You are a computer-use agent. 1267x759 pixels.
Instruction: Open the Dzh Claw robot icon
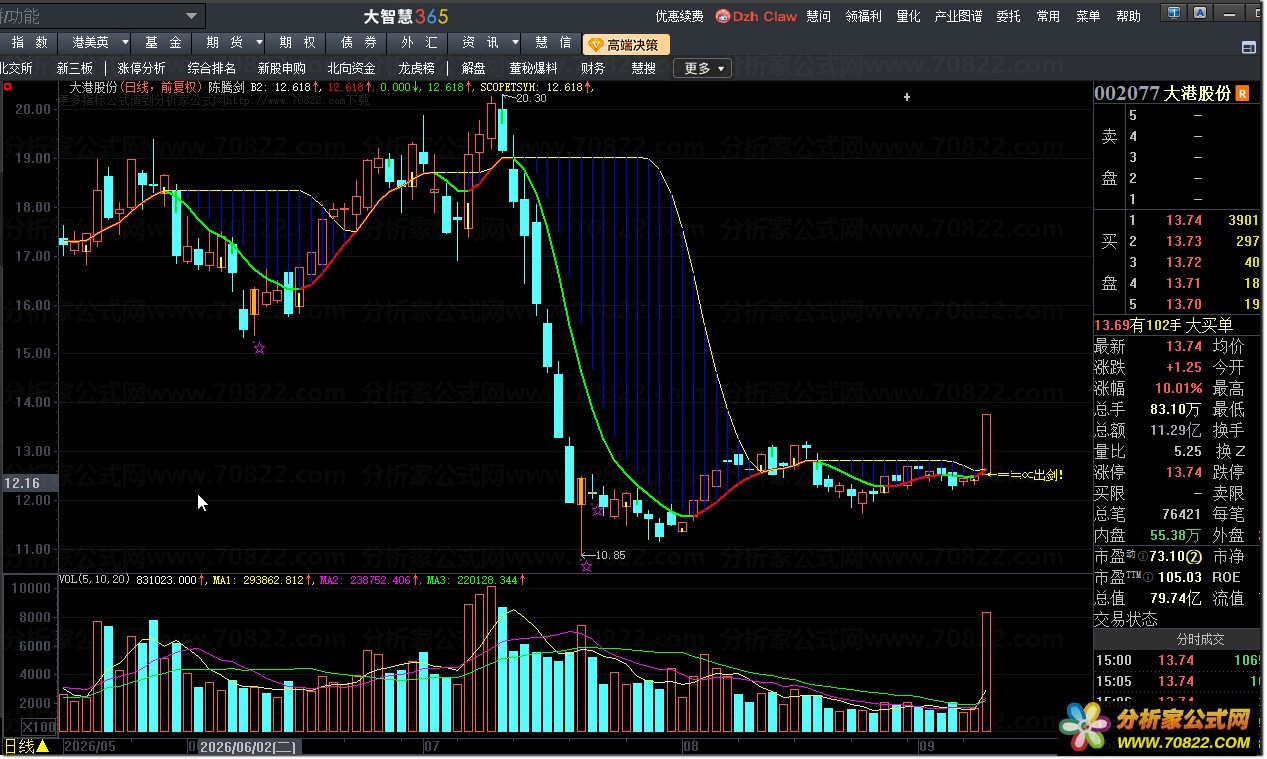[723, 16]
